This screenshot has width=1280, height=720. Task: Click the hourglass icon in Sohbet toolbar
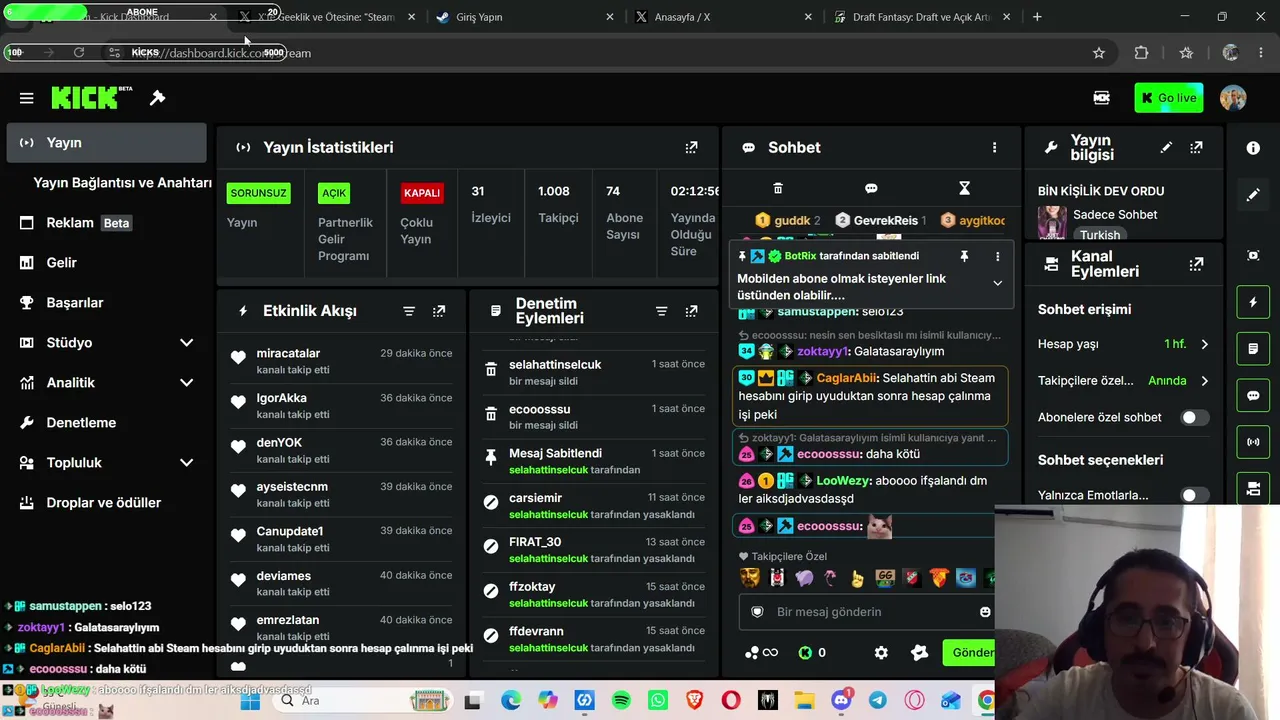[964, 188]
